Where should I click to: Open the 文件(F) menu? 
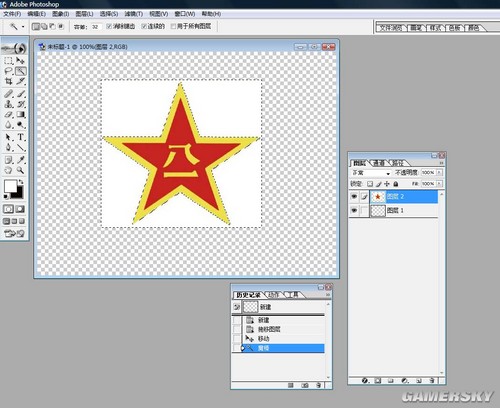(12, 14)
